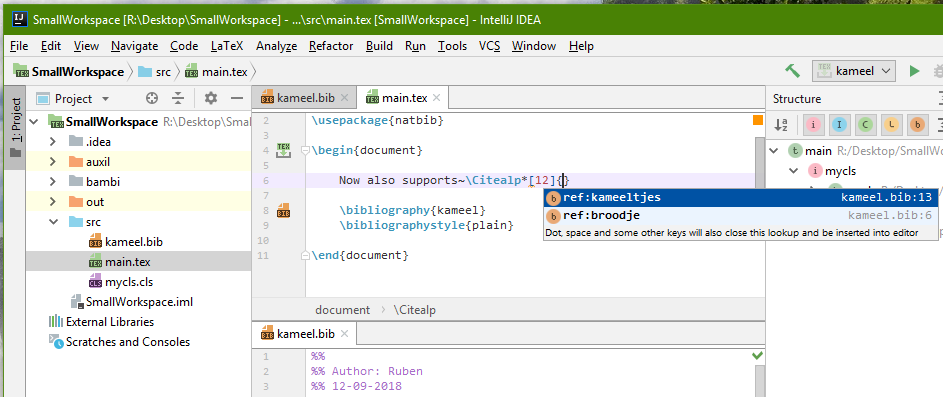Image resolution: width=943 pixels, height=397 pixels.
Task: Open the File menu
Action: click(19, 46)
